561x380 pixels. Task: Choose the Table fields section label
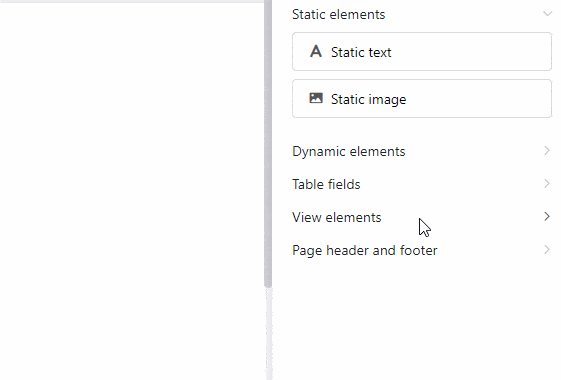tap(326, 184)
